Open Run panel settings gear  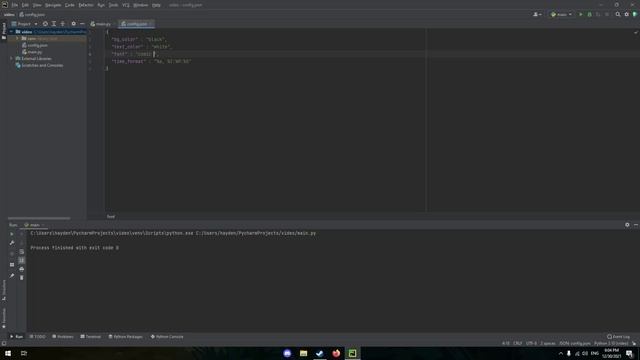click(627, 225)
